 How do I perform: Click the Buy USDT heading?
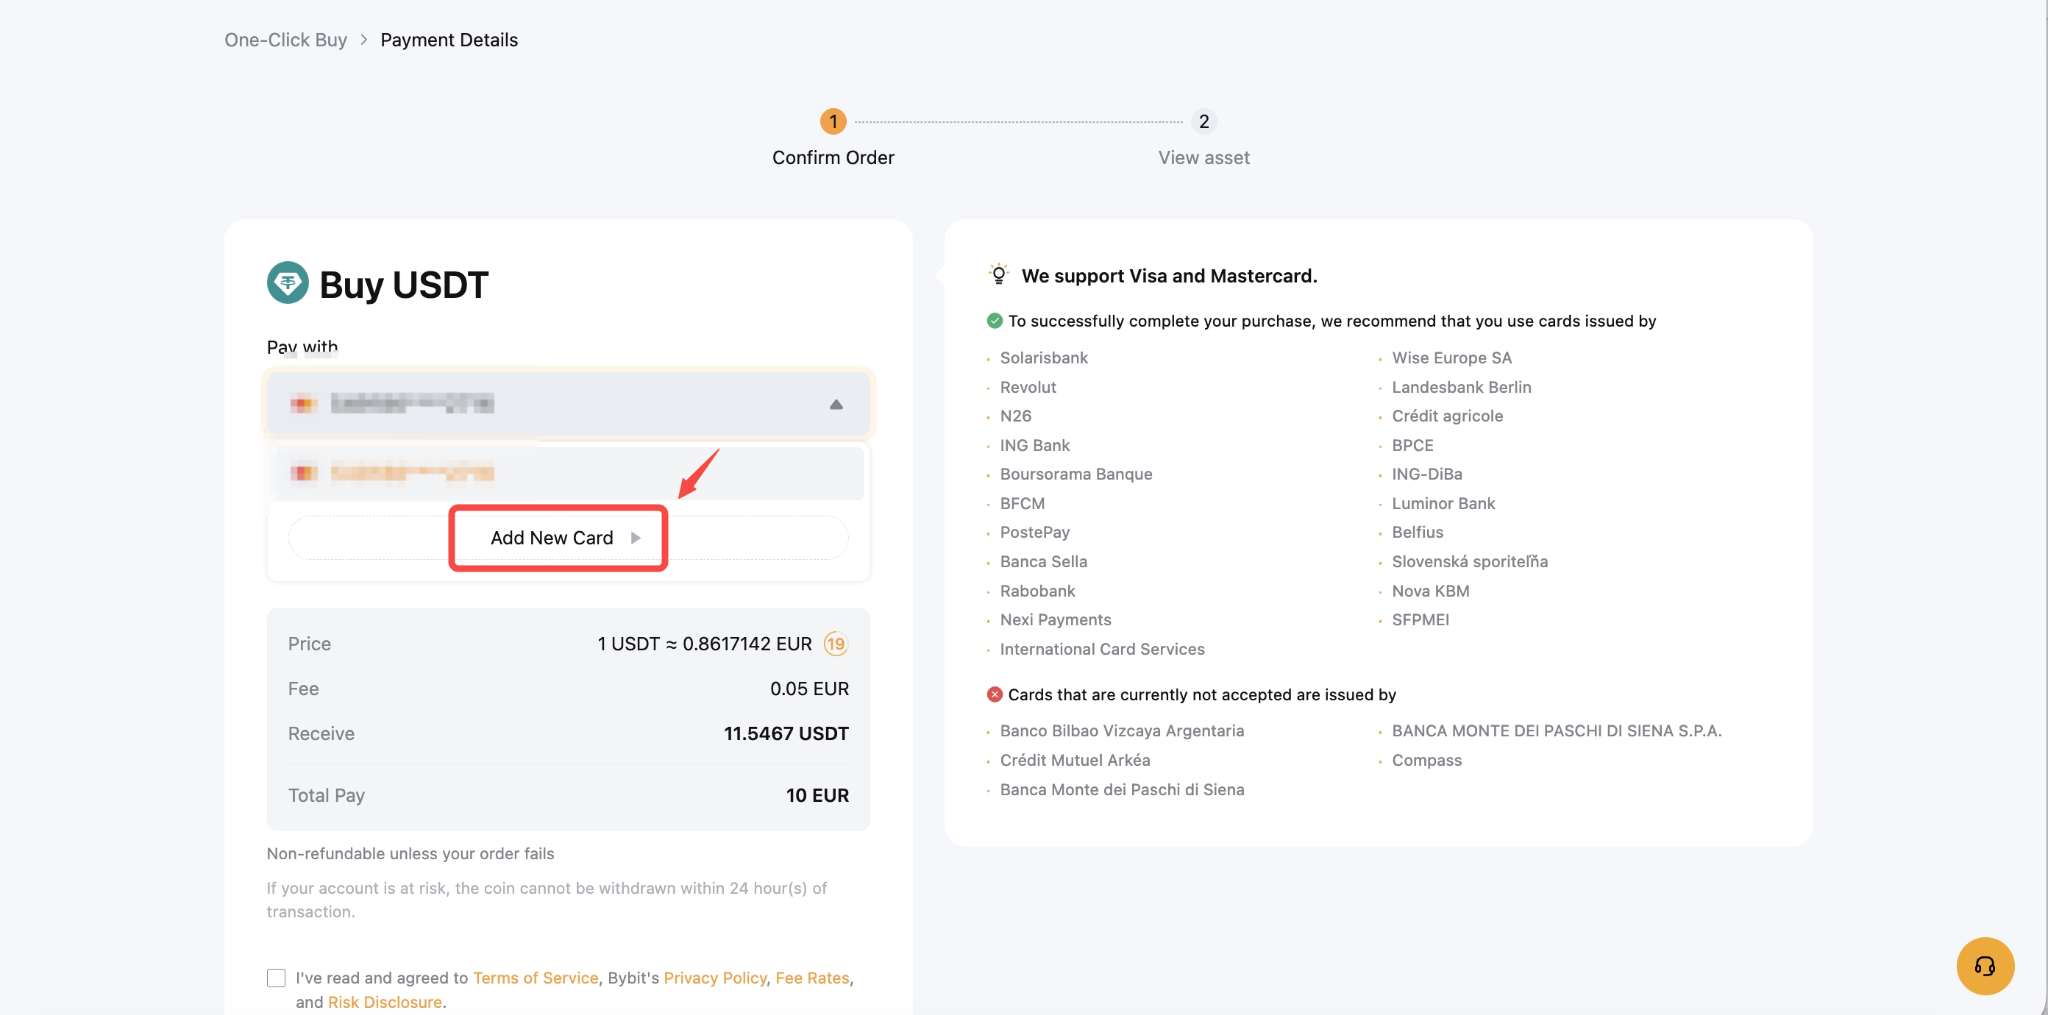coord(404,285)
